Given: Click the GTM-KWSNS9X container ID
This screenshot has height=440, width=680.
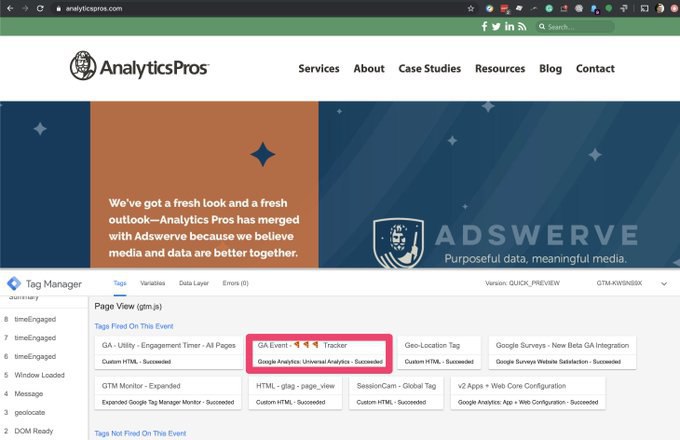Looking at the screenshot, I should point(619,283).
